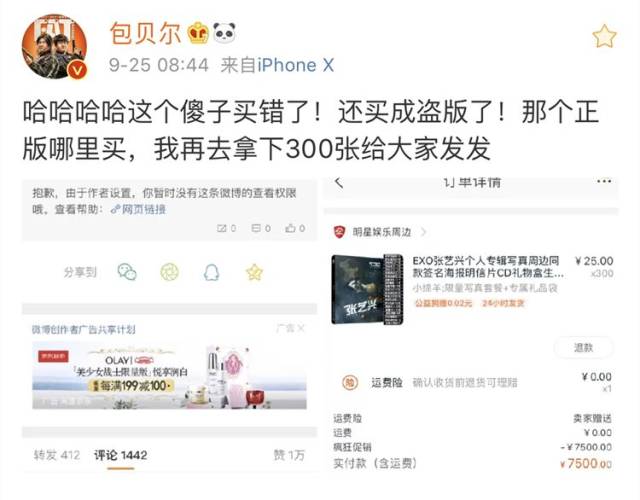640x500 pixels.
Task: Like the embedded post via thumbs-up icon
Action: [295, 228]
